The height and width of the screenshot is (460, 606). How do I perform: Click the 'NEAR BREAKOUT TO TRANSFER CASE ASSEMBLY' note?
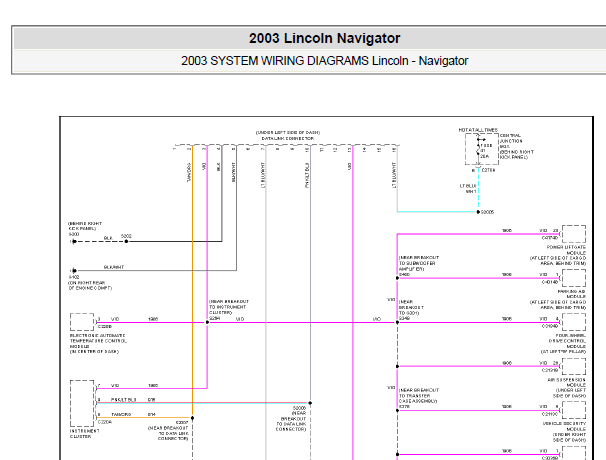419,396
